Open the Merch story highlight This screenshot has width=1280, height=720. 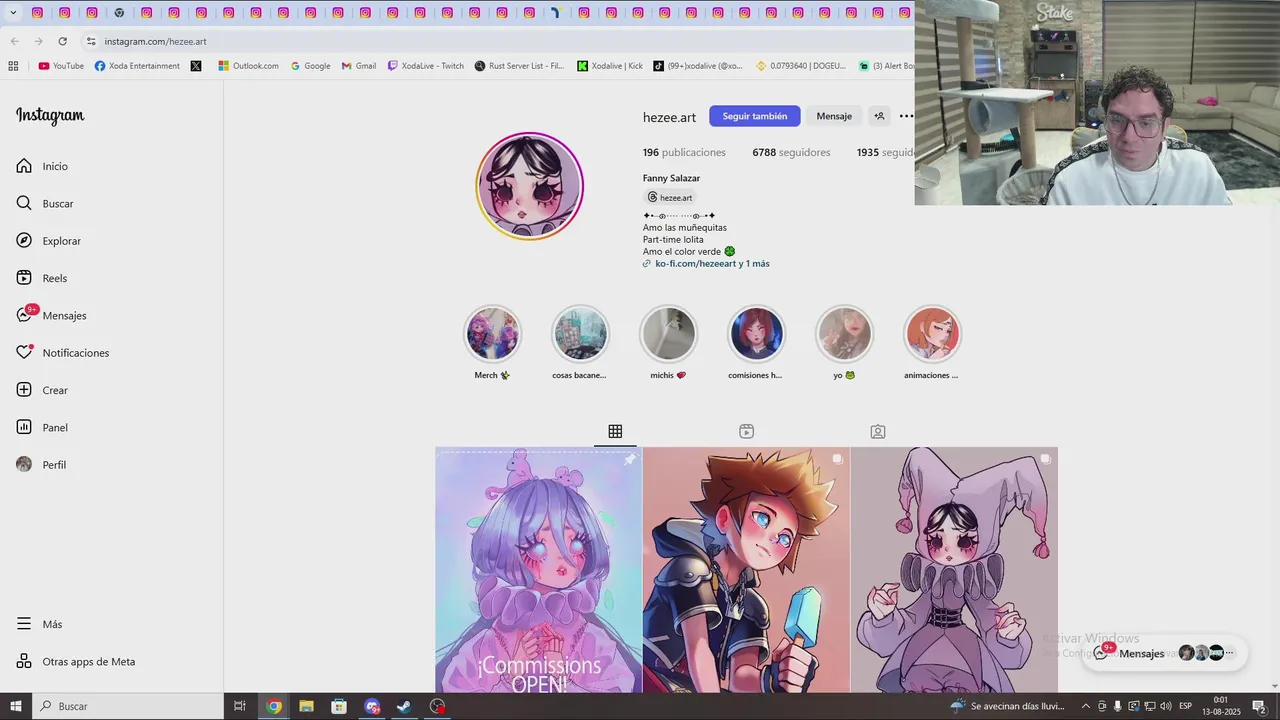click(492, 334)
